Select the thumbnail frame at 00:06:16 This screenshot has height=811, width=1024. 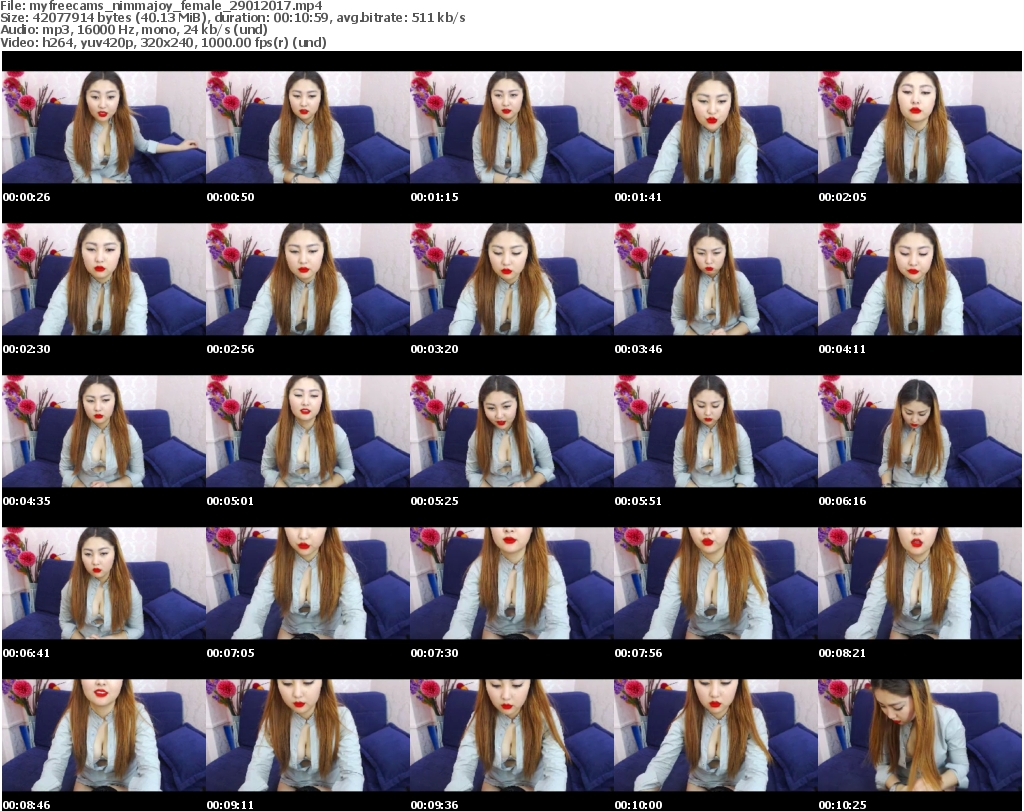920,432
